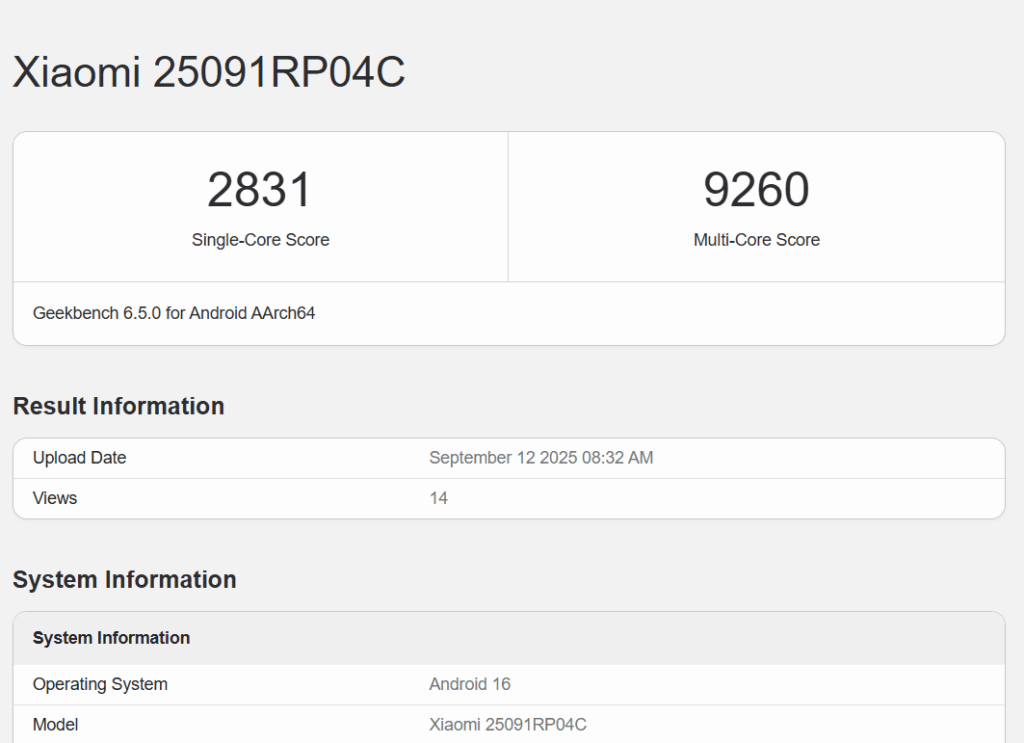The height and width of the screenshot is (743, 1024).
Task: Click the Single-Core Score label
Action: point(260,240)
